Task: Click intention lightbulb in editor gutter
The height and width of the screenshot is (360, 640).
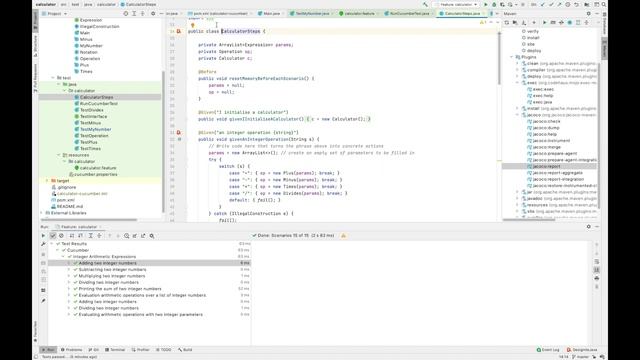Action: pyautogui.click(x=193, y=25)
